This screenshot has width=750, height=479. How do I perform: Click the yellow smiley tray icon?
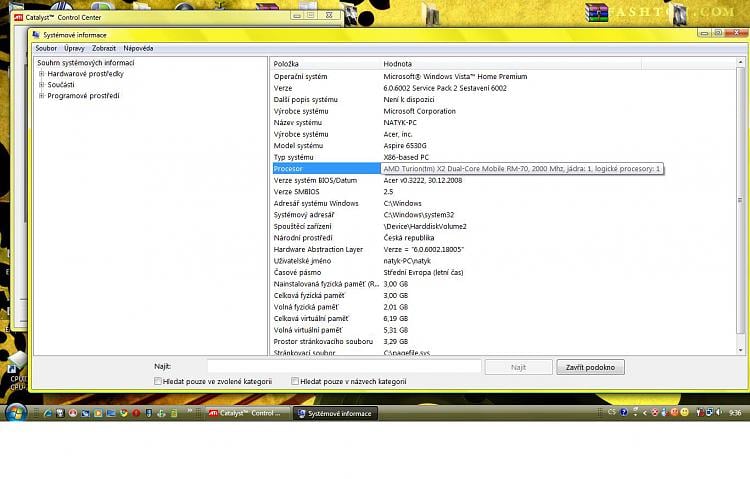click(x=684, y=412)
